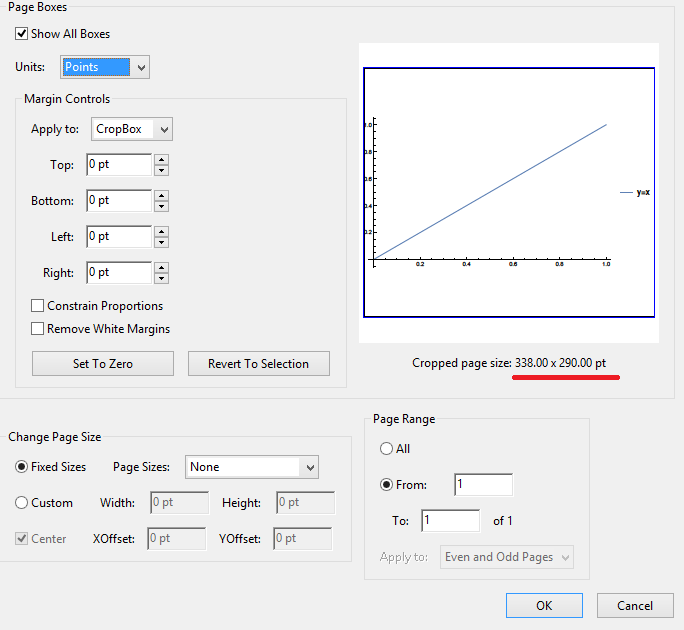The height and width of the screenshot is (630, 684).
Task: Click the cropped page size 338.00 x 290.00 pt text
Action: pos(561,363)
